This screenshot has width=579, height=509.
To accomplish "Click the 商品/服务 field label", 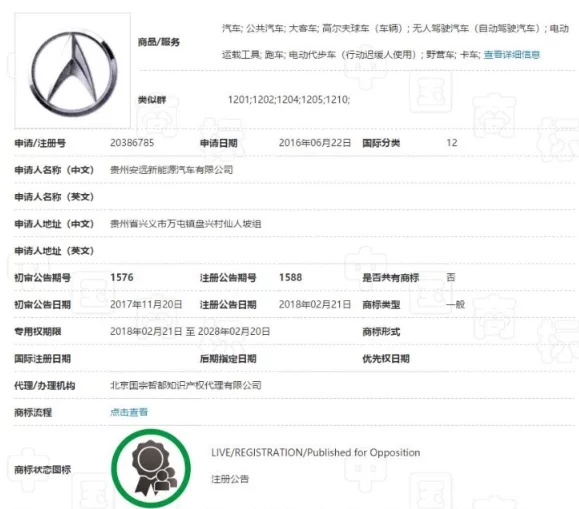I will [159, 42].
